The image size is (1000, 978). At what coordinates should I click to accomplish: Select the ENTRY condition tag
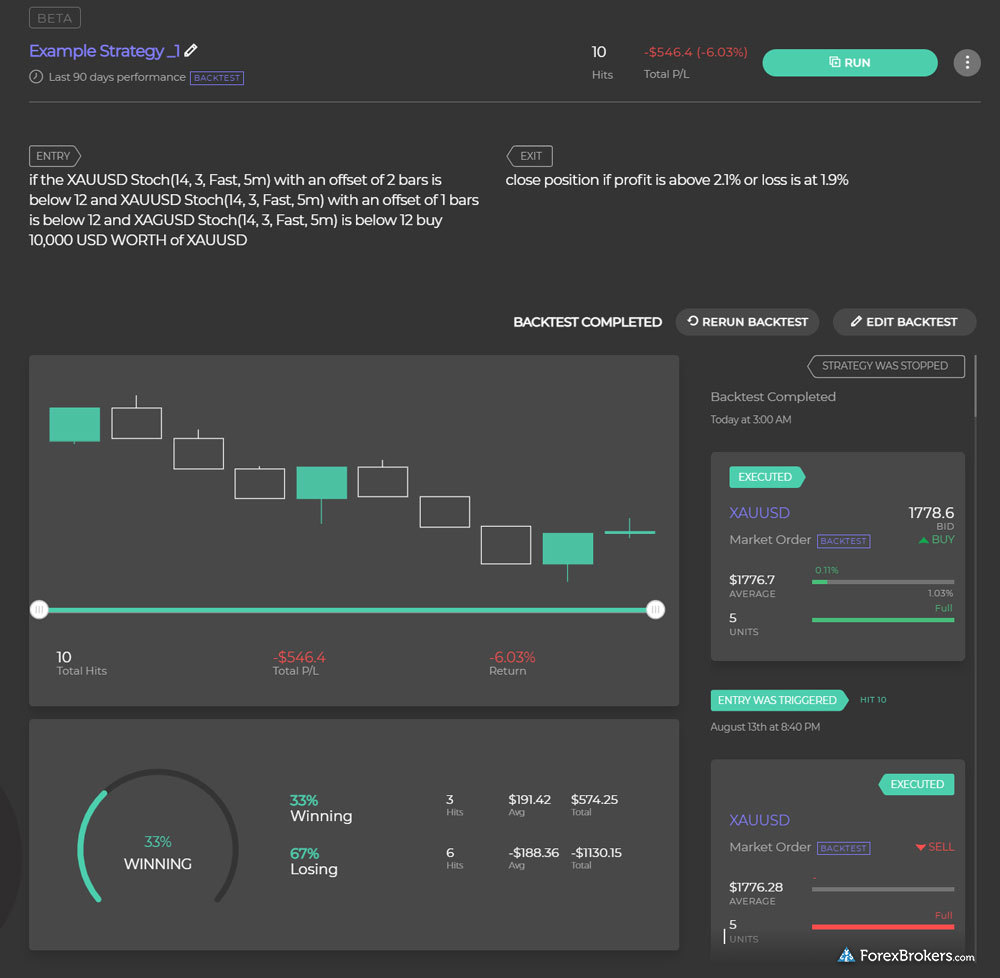[x=54, y=156]
